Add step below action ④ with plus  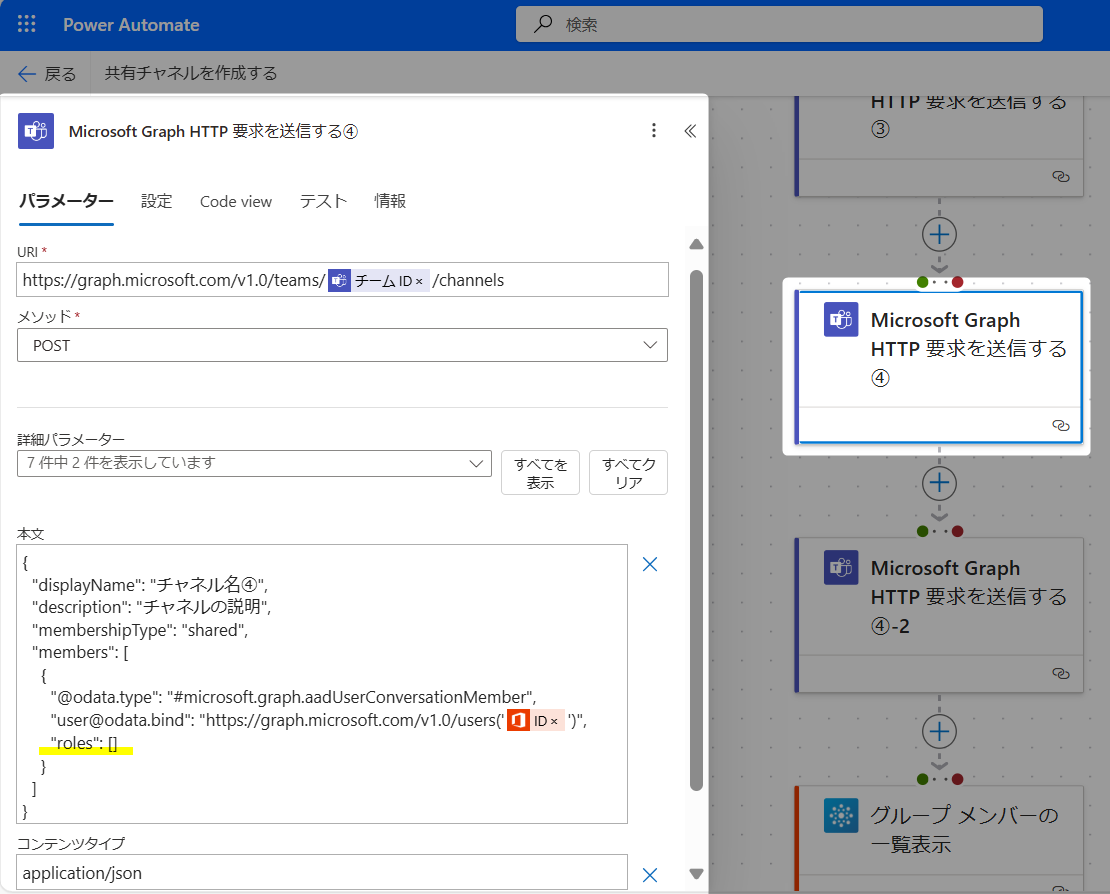(x=939, y=483)
